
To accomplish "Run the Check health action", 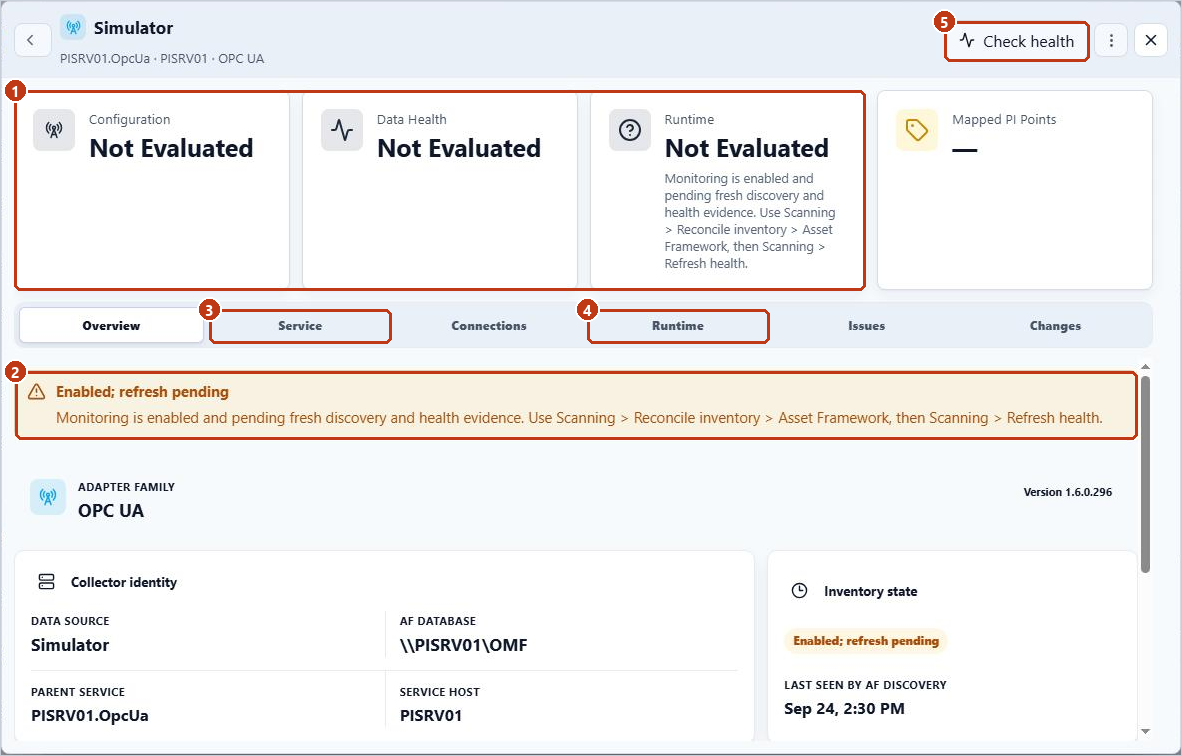I will point(1016,41).
